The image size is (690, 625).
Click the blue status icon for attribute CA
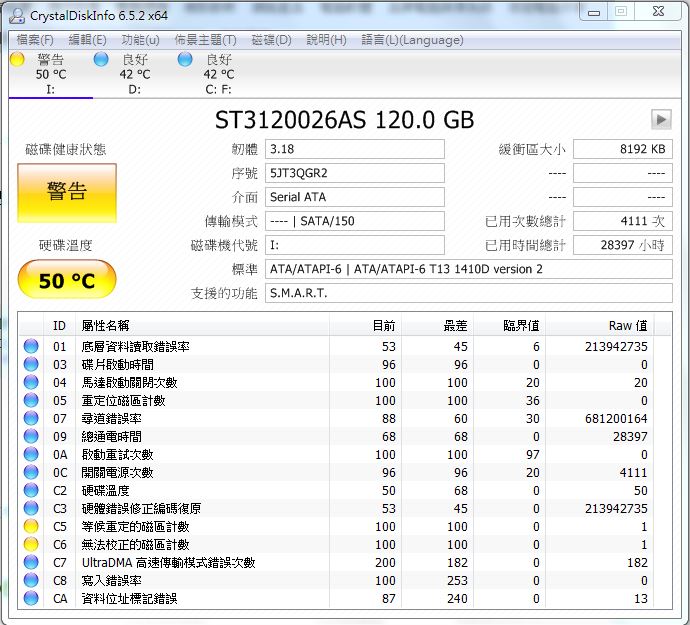pyautogui.click(x=31, y=599)
